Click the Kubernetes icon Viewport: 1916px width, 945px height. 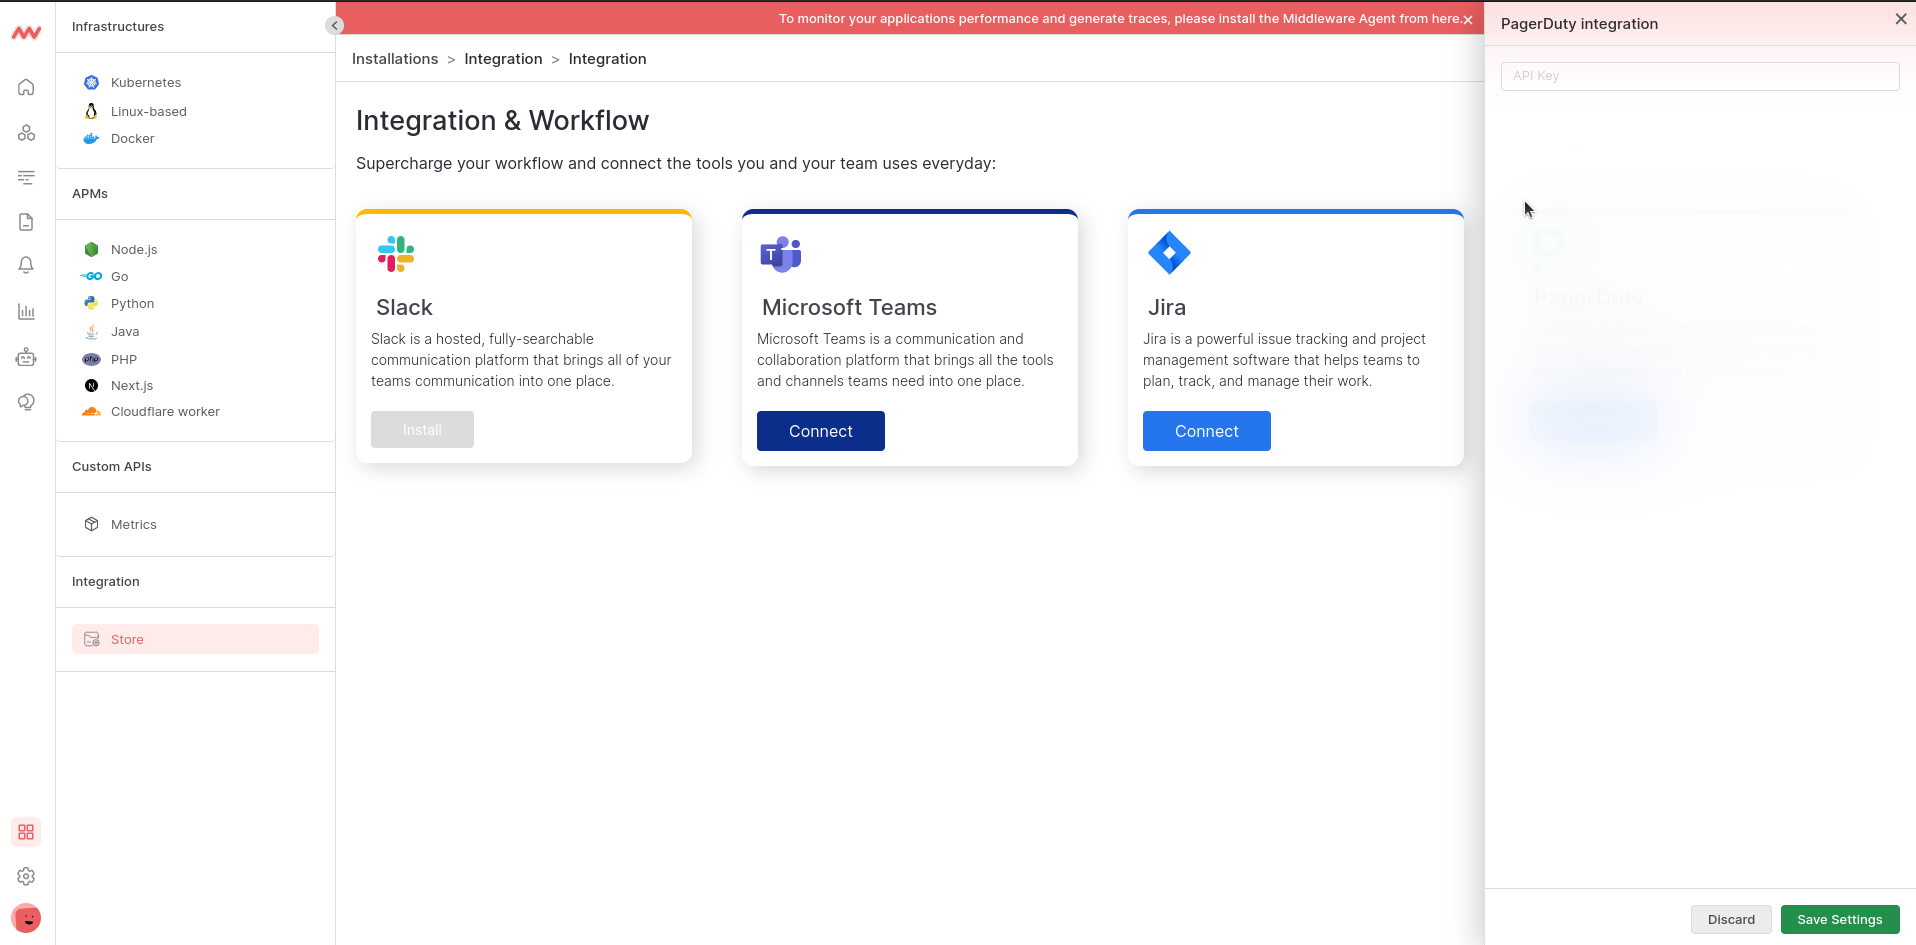(x=91, y=82)
